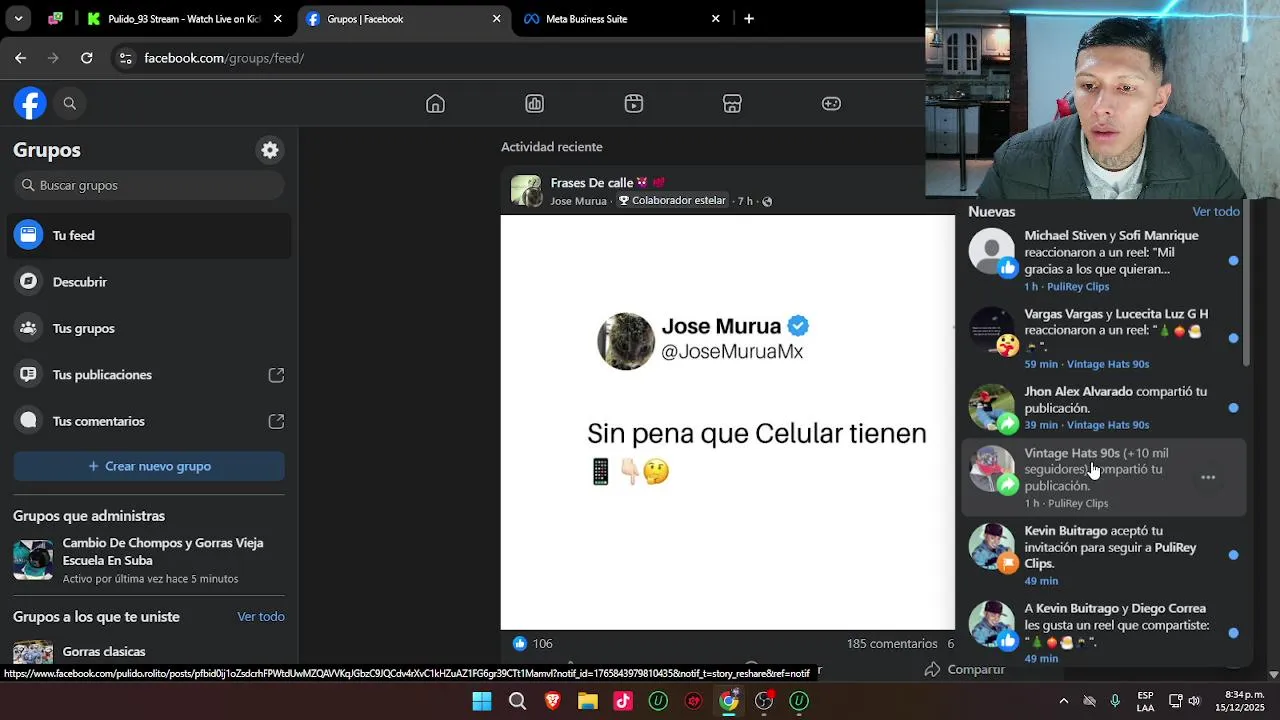Open Windows taskbar search
1280x720 pixels.
[x=517, y=701]
